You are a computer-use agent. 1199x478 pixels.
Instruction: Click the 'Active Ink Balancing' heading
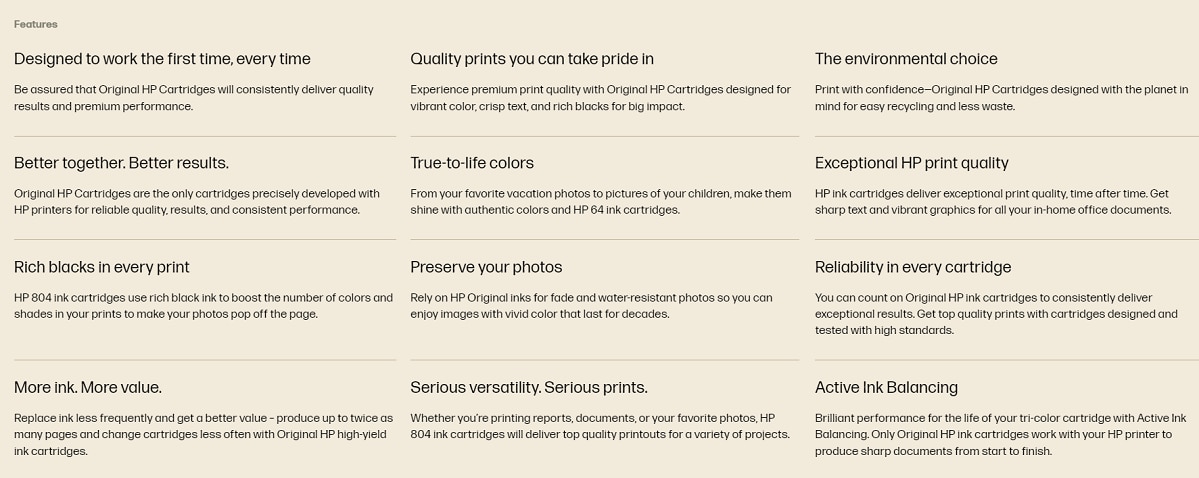886,388
